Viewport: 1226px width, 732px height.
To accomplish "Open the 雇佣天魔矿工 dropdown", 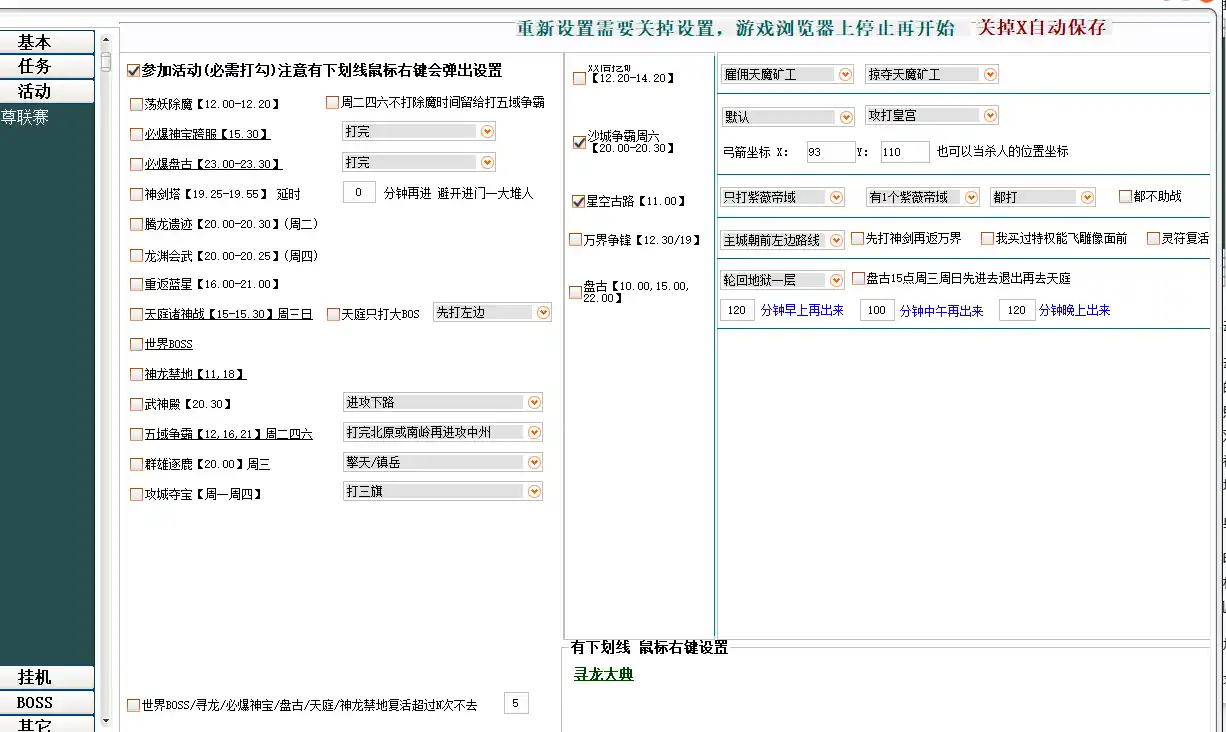I will click(787, 74).
